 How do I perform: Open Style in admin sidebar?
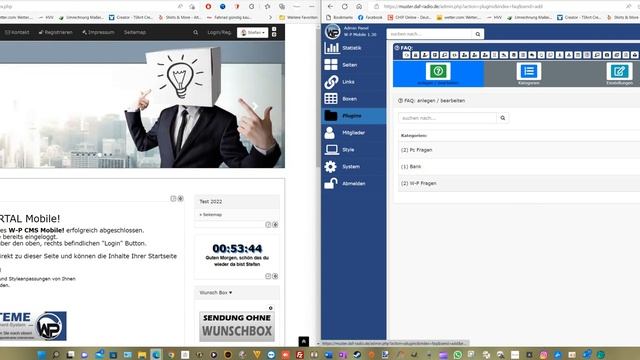click(348, 150)
